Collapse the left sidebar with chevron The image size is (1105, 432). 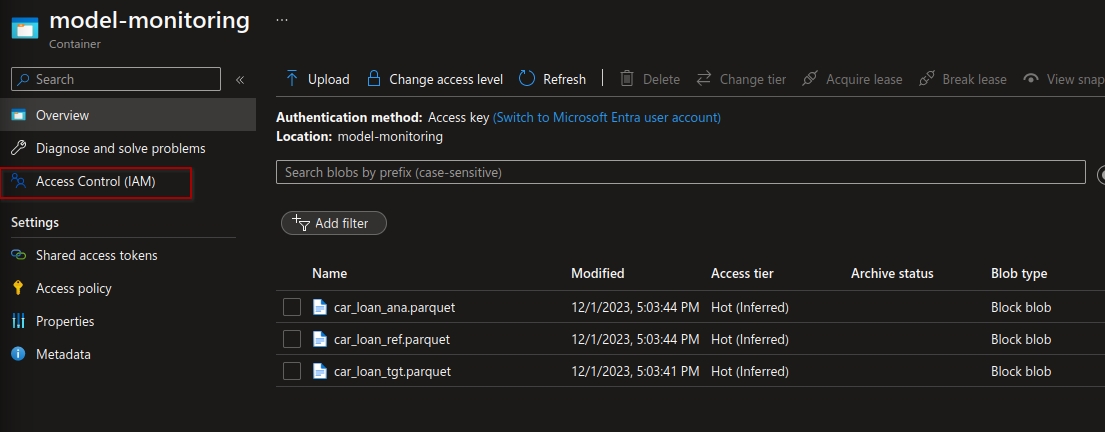click(x=240, y=80)
